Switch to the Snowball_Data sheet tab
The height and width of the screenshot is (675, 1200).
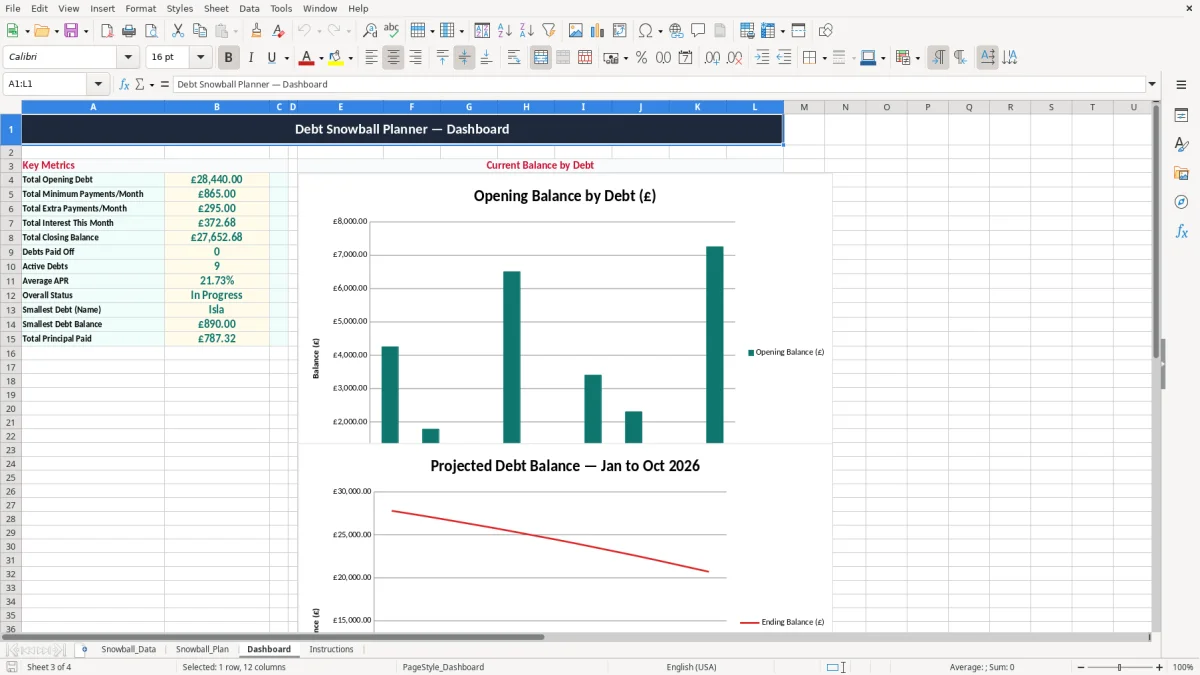point(128,649)
